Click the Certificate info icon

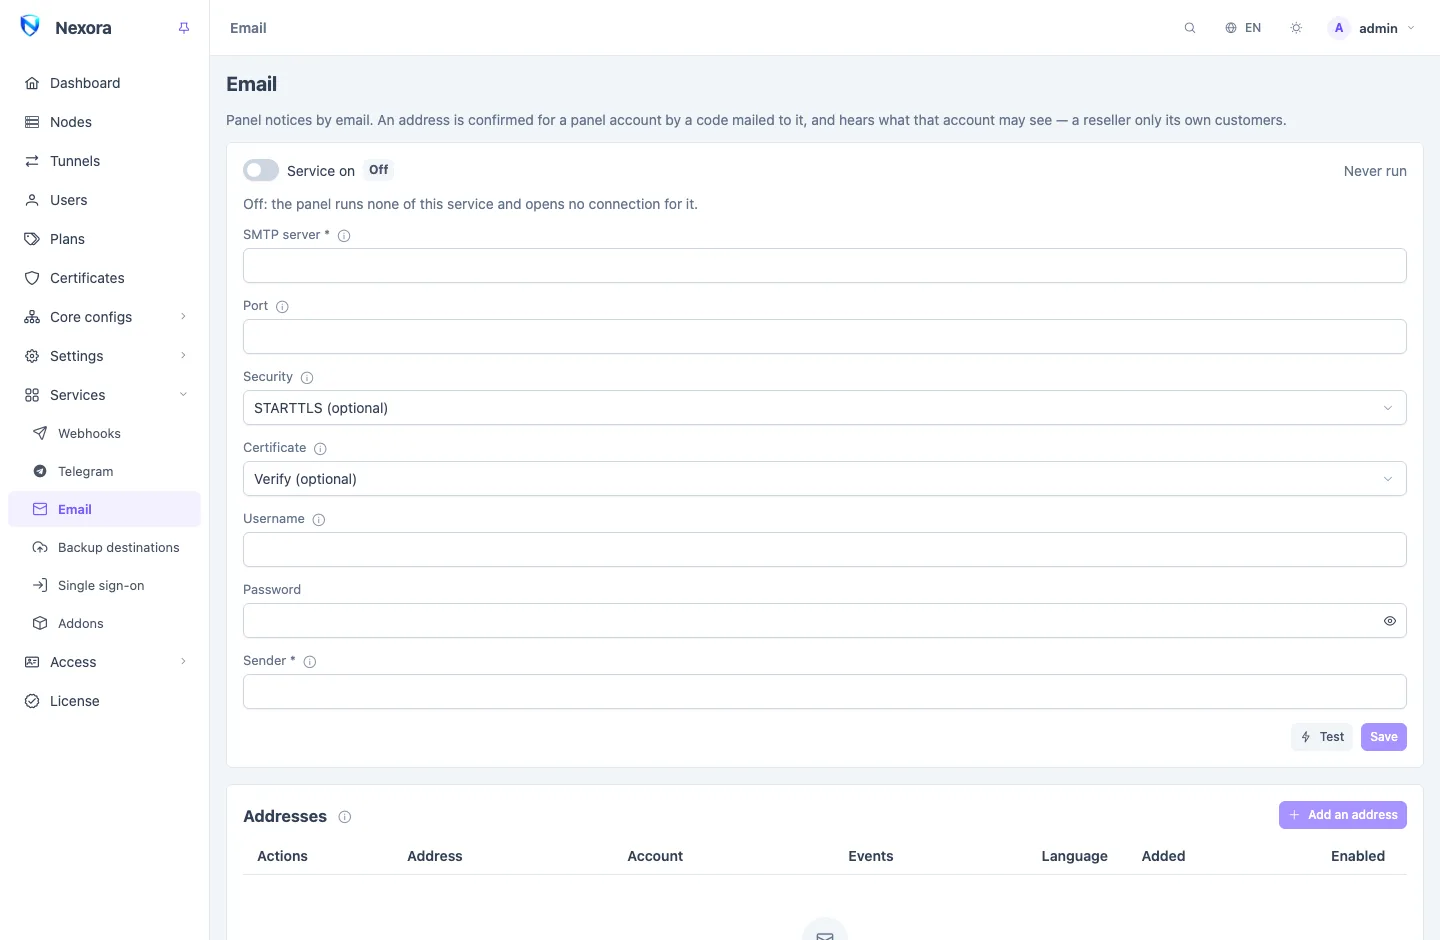point(320,449)
